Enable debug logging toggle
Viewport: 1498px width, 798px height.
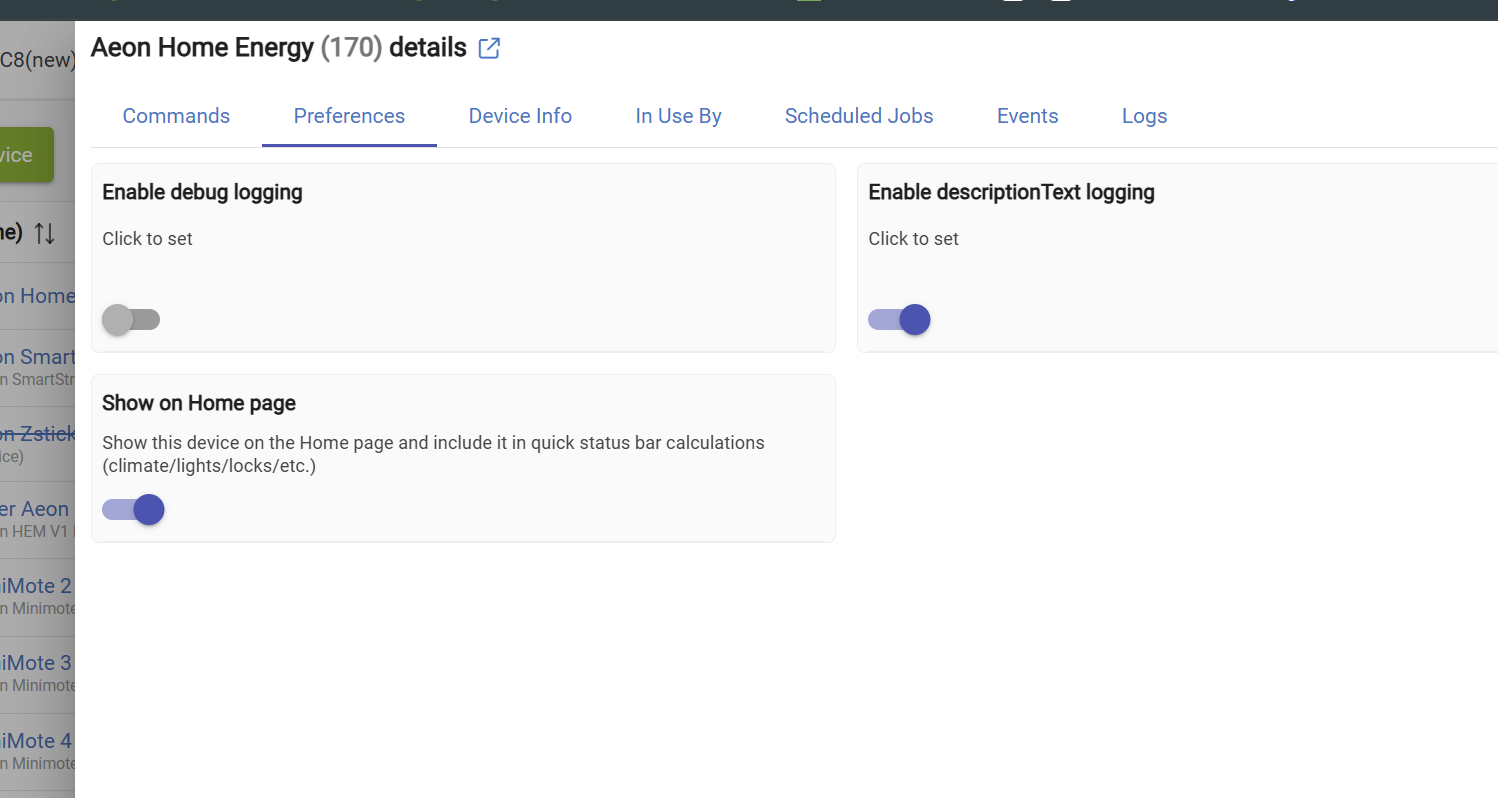131,320
